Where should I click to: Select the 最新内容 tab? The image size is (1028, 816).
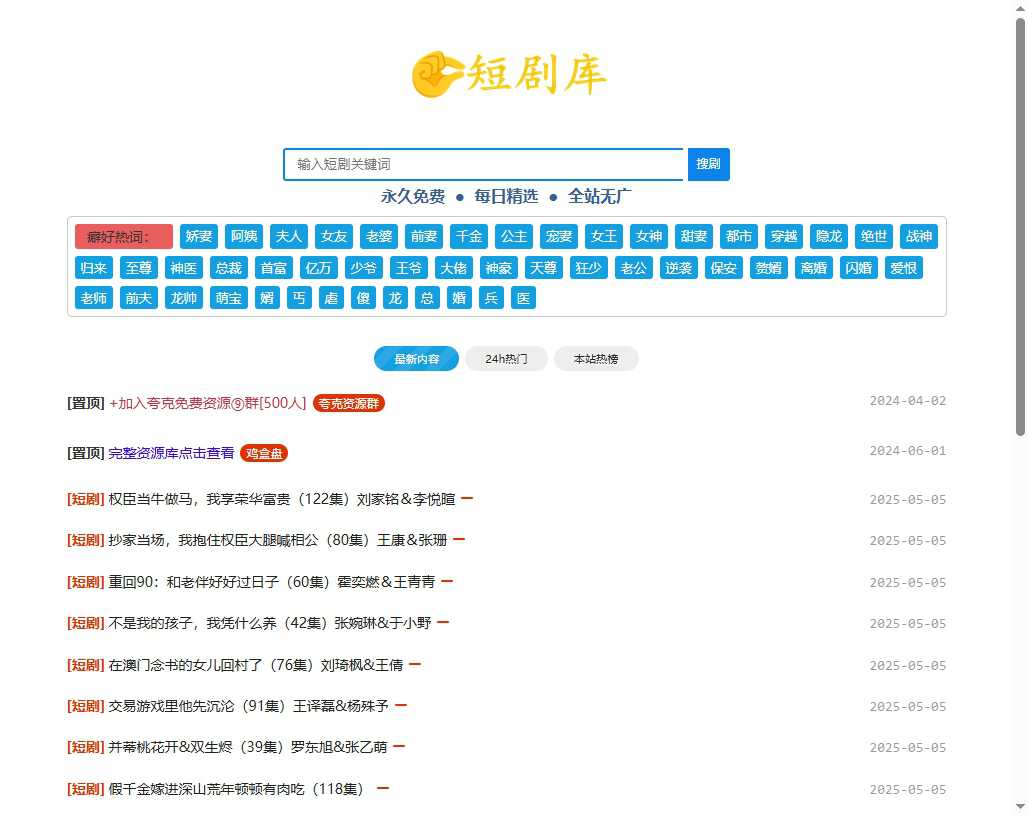(416, 358)
